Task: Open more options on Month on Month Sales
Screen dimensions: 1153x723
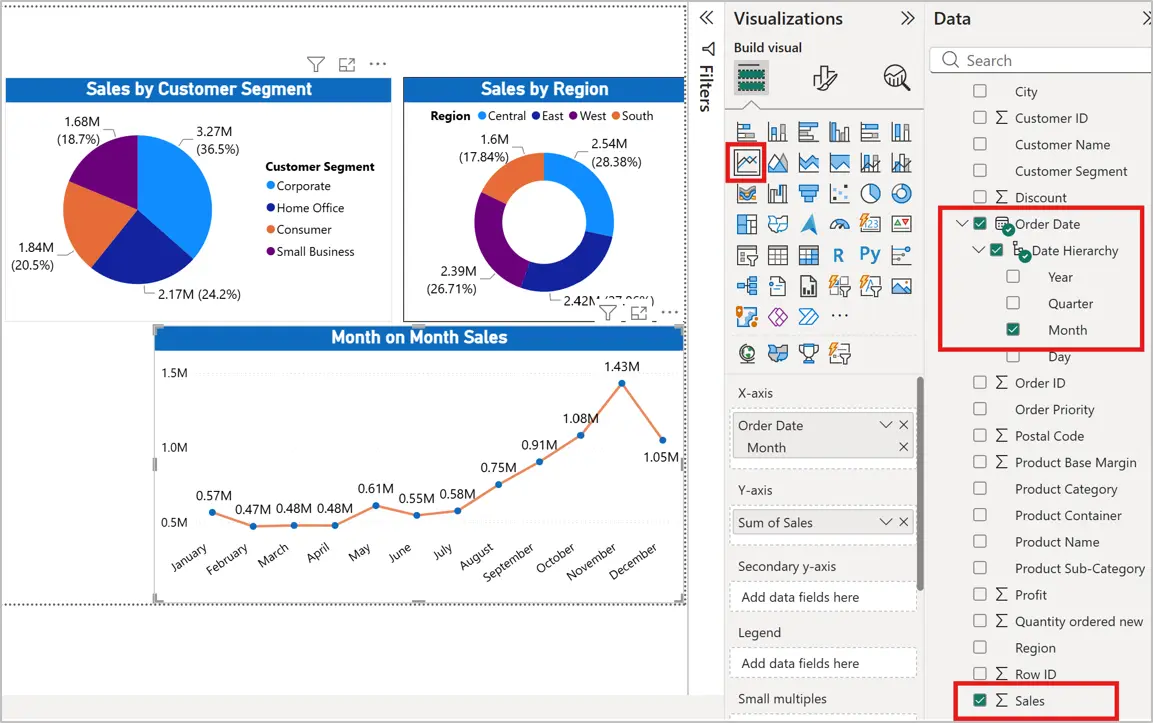Action: point(670,313)
